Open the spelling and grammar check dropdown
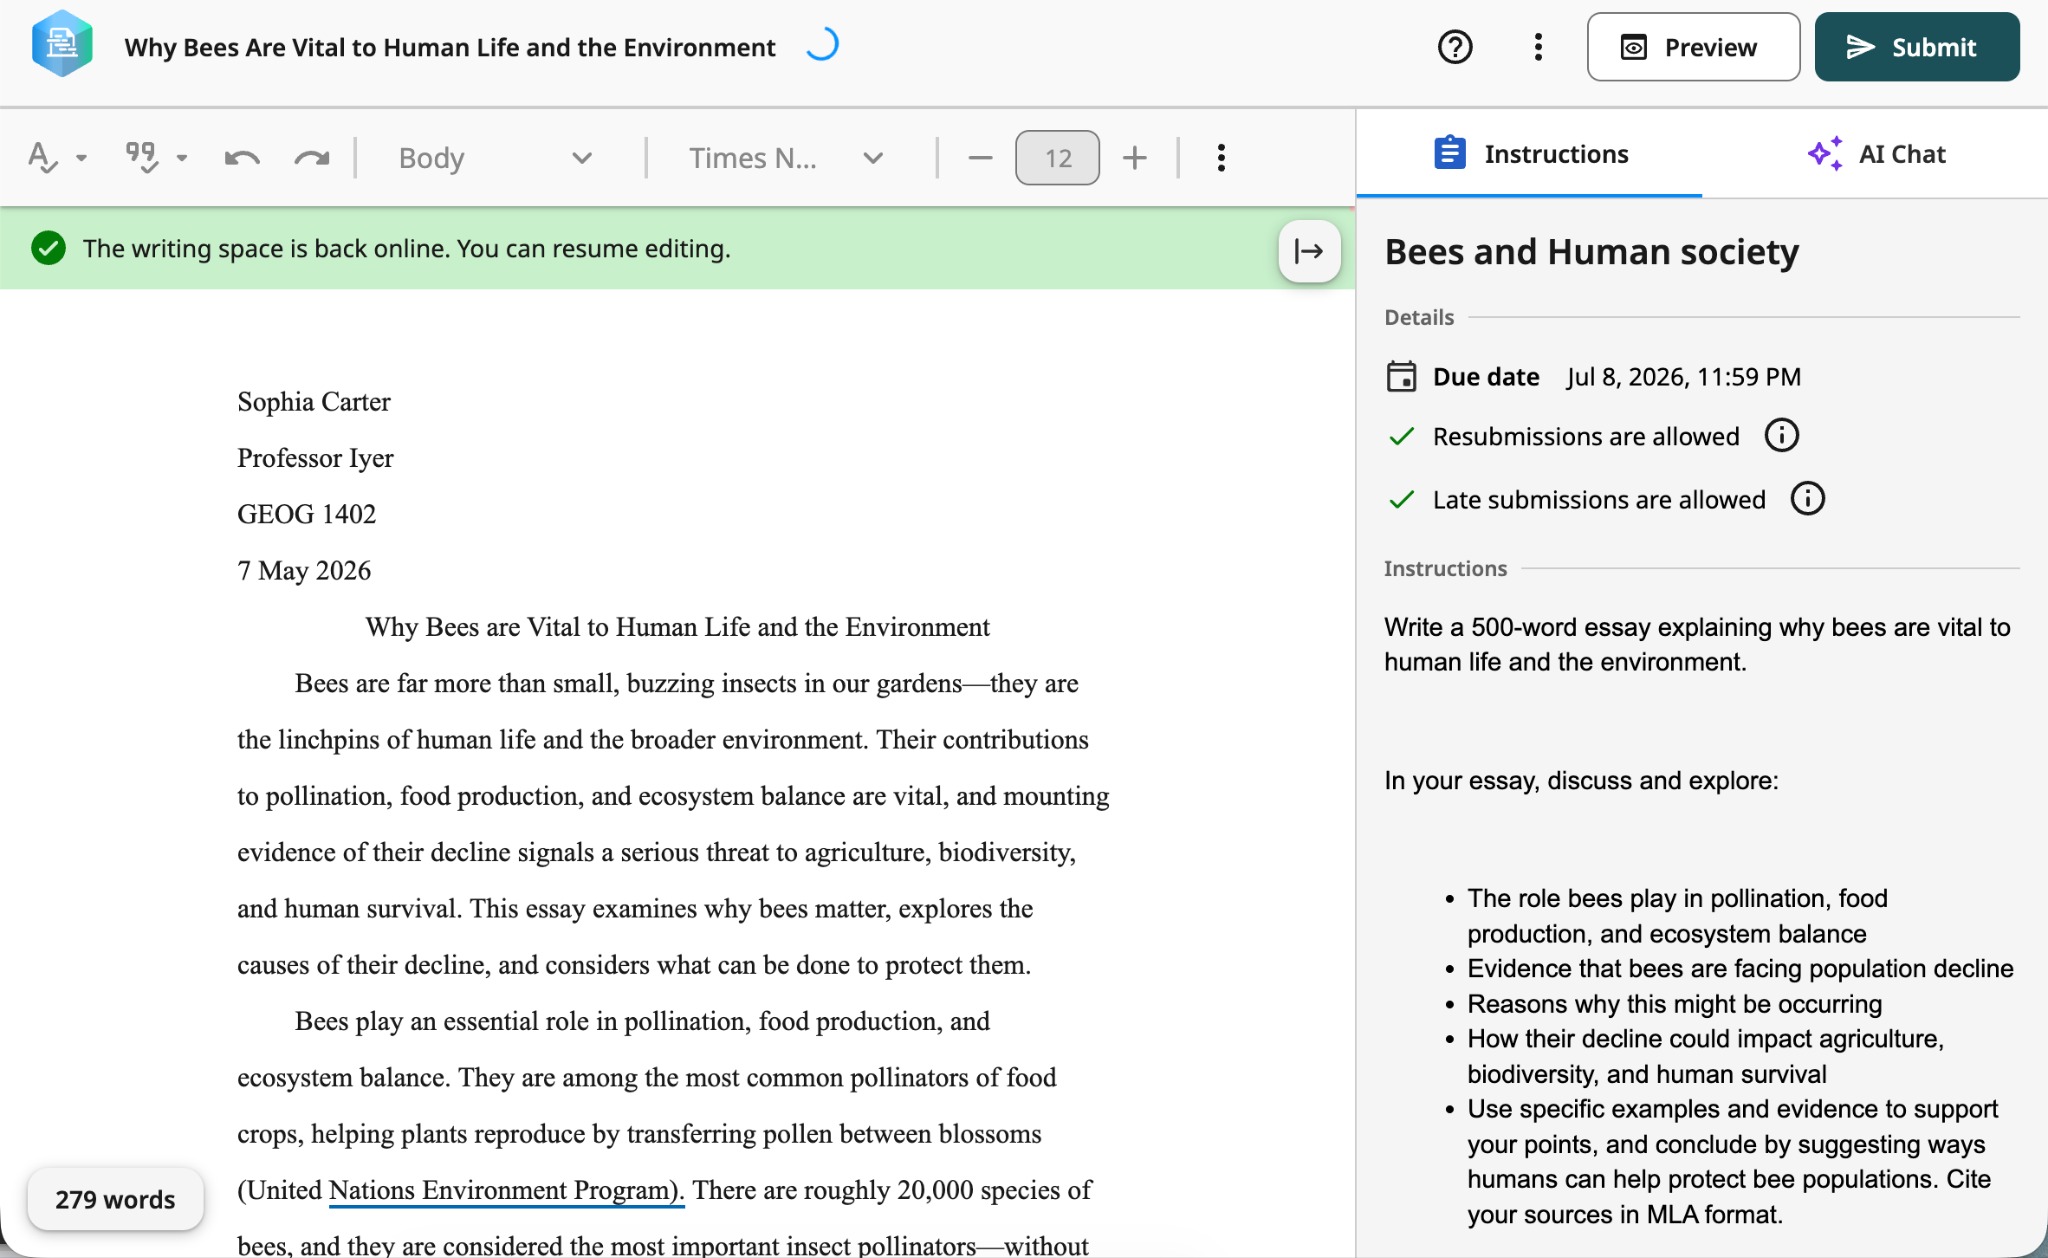 point(57,158)
